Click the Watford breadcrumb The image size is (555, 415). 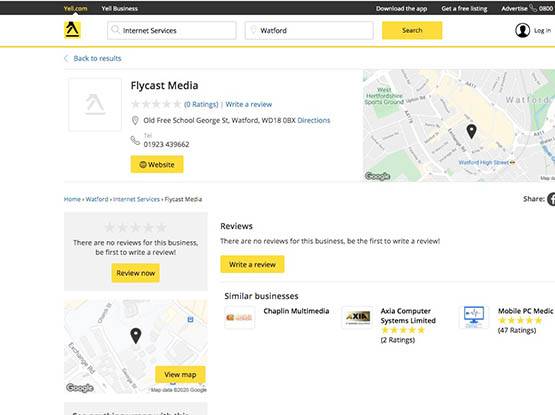pyautogui.click(x=97, y=199)
